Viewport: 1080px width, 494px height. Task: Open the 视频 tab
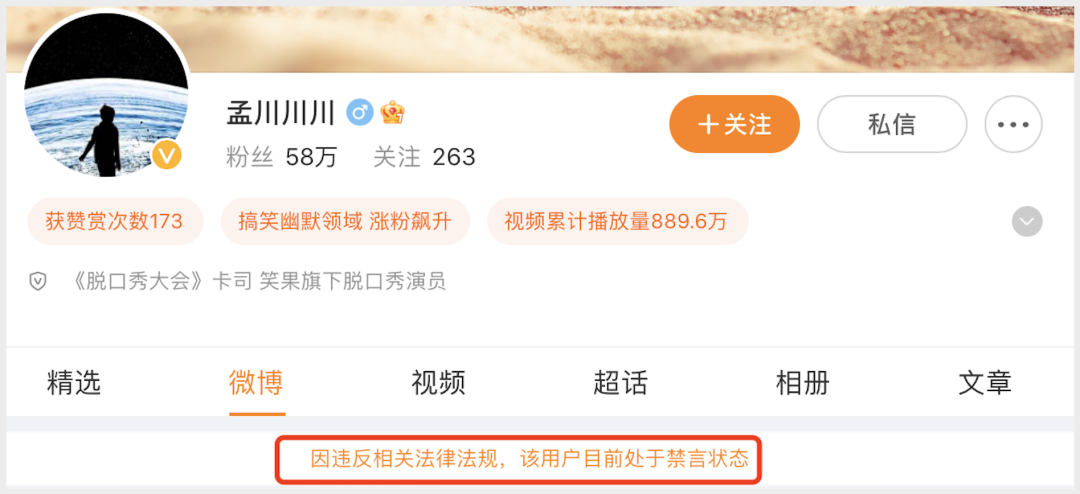coord(439,382)
